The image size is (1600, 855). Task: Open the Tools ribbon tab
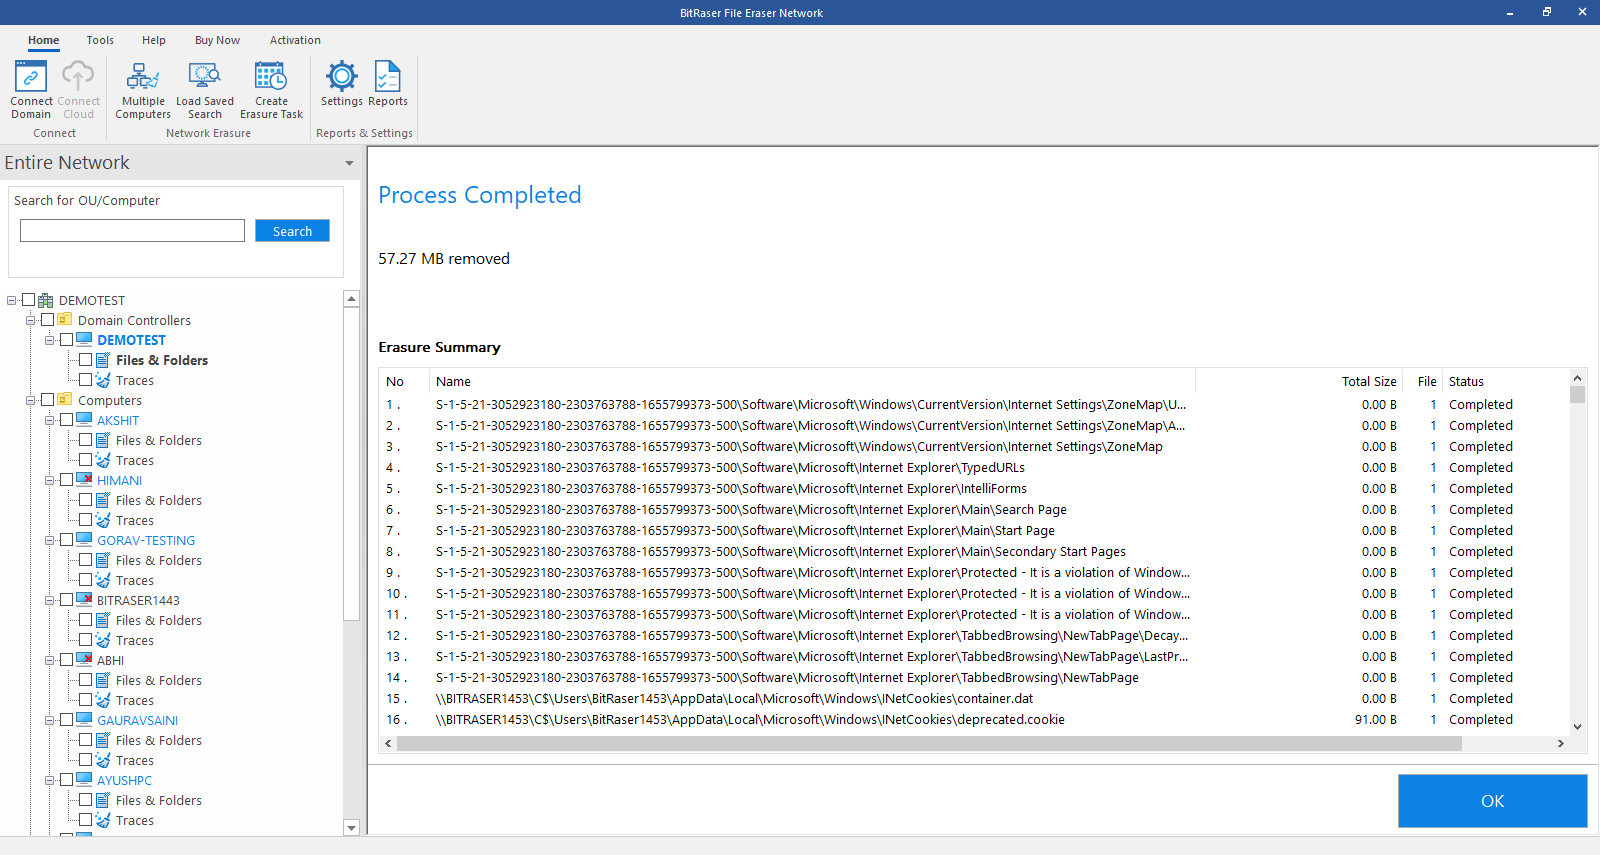pos(100,40)
